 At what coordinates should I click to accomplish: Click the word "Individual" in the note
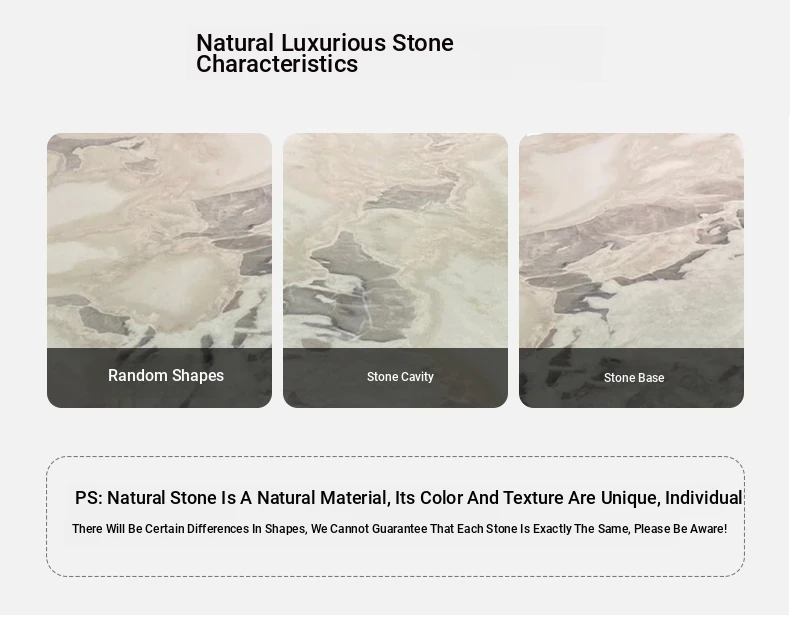point(704,498)
